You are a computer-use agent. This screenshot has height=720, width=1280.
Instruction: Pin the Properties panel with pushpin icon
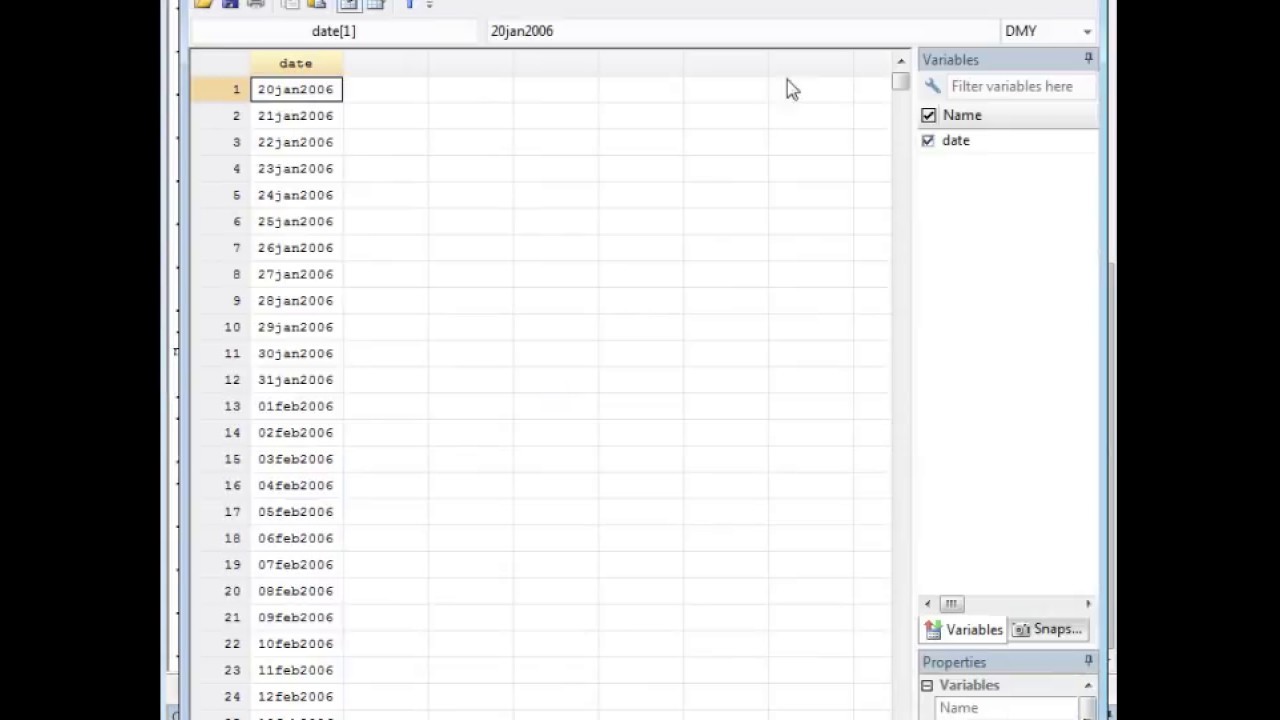[x=1088, y=661]
